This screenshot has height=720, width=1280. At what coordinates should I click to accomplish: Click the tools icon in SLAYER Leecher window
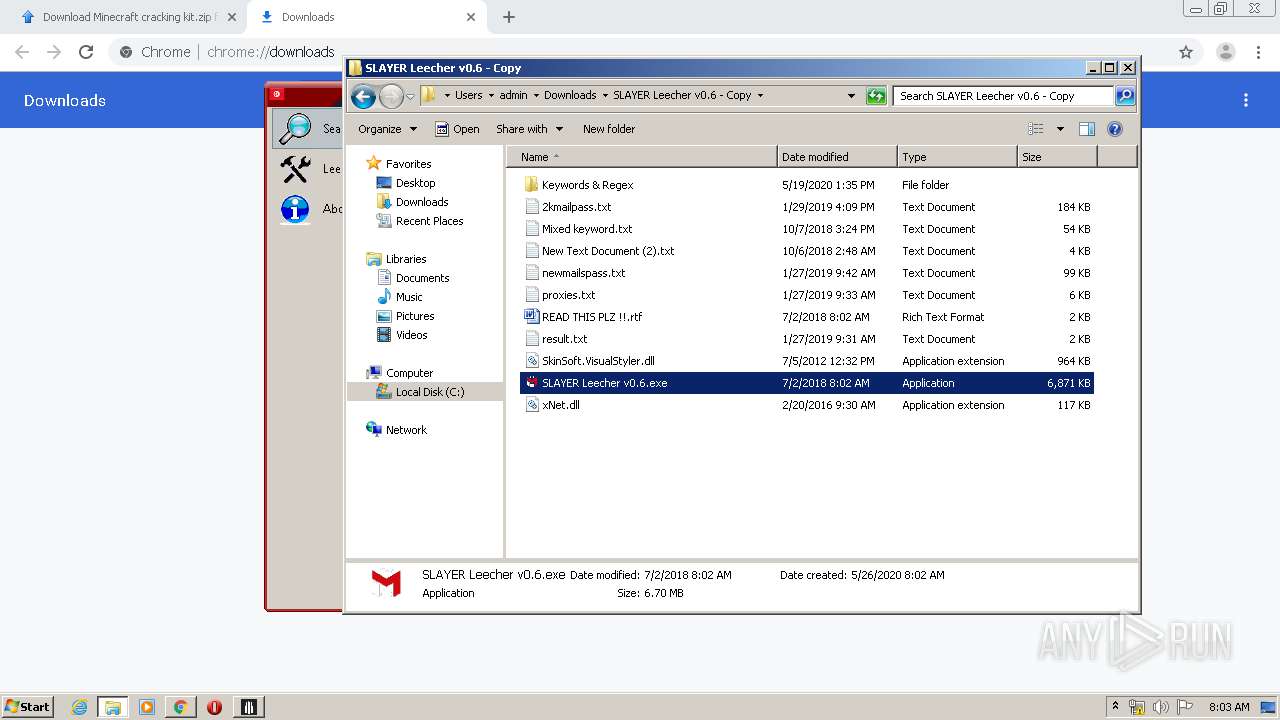click(295, 169)
